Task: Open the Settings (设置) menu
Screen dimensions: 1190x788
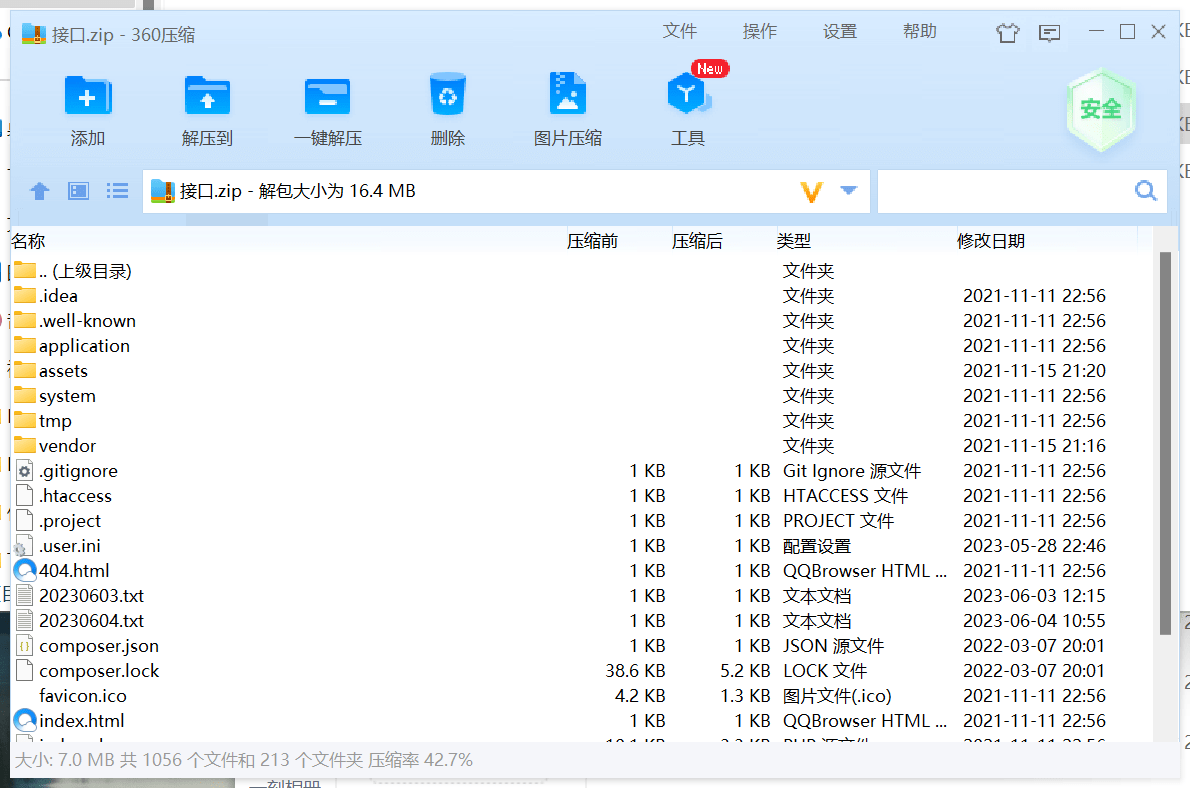Action: point(839,32)
